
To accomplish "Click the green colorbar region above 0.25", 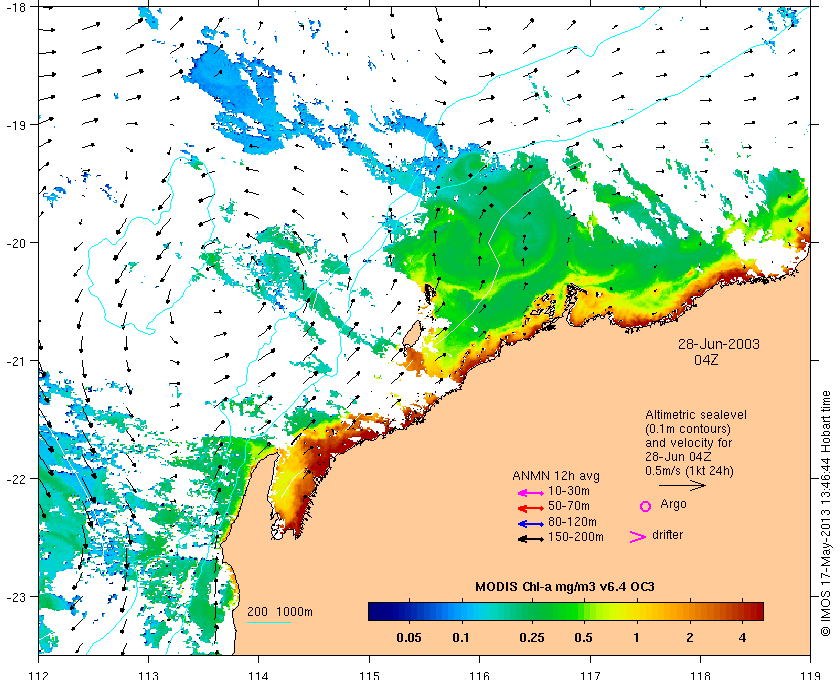I will coord(532,611).
